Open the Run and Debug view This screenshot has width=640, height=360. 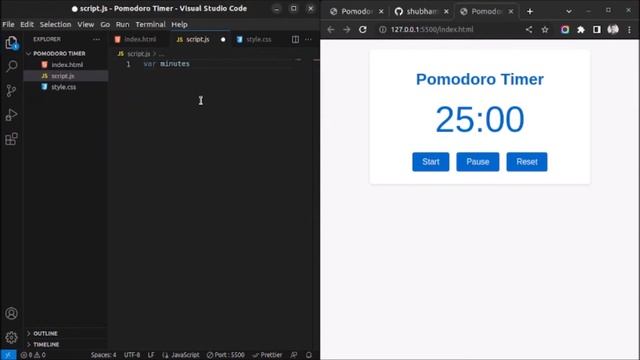point(11,115)
